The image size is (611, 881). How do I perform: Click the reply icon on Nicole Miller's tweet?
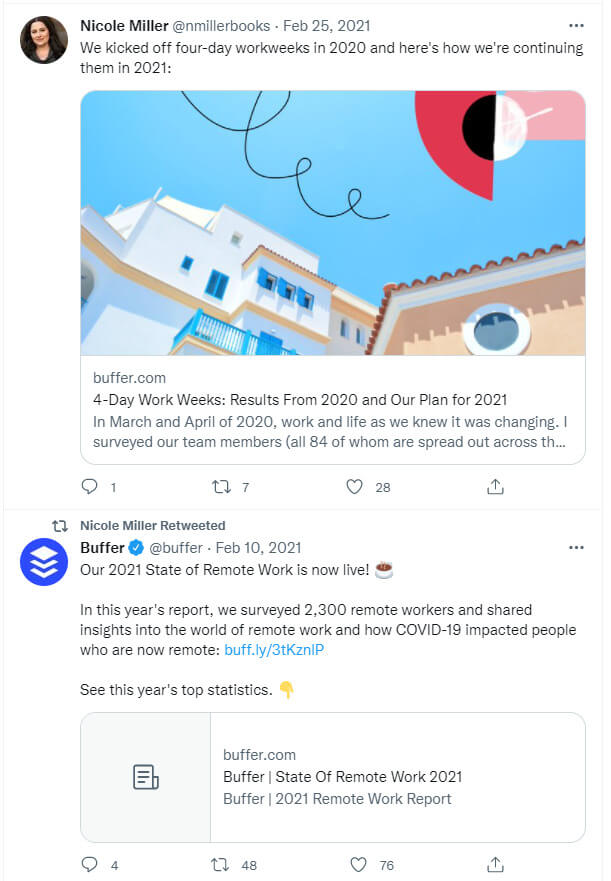click(88, 486)
